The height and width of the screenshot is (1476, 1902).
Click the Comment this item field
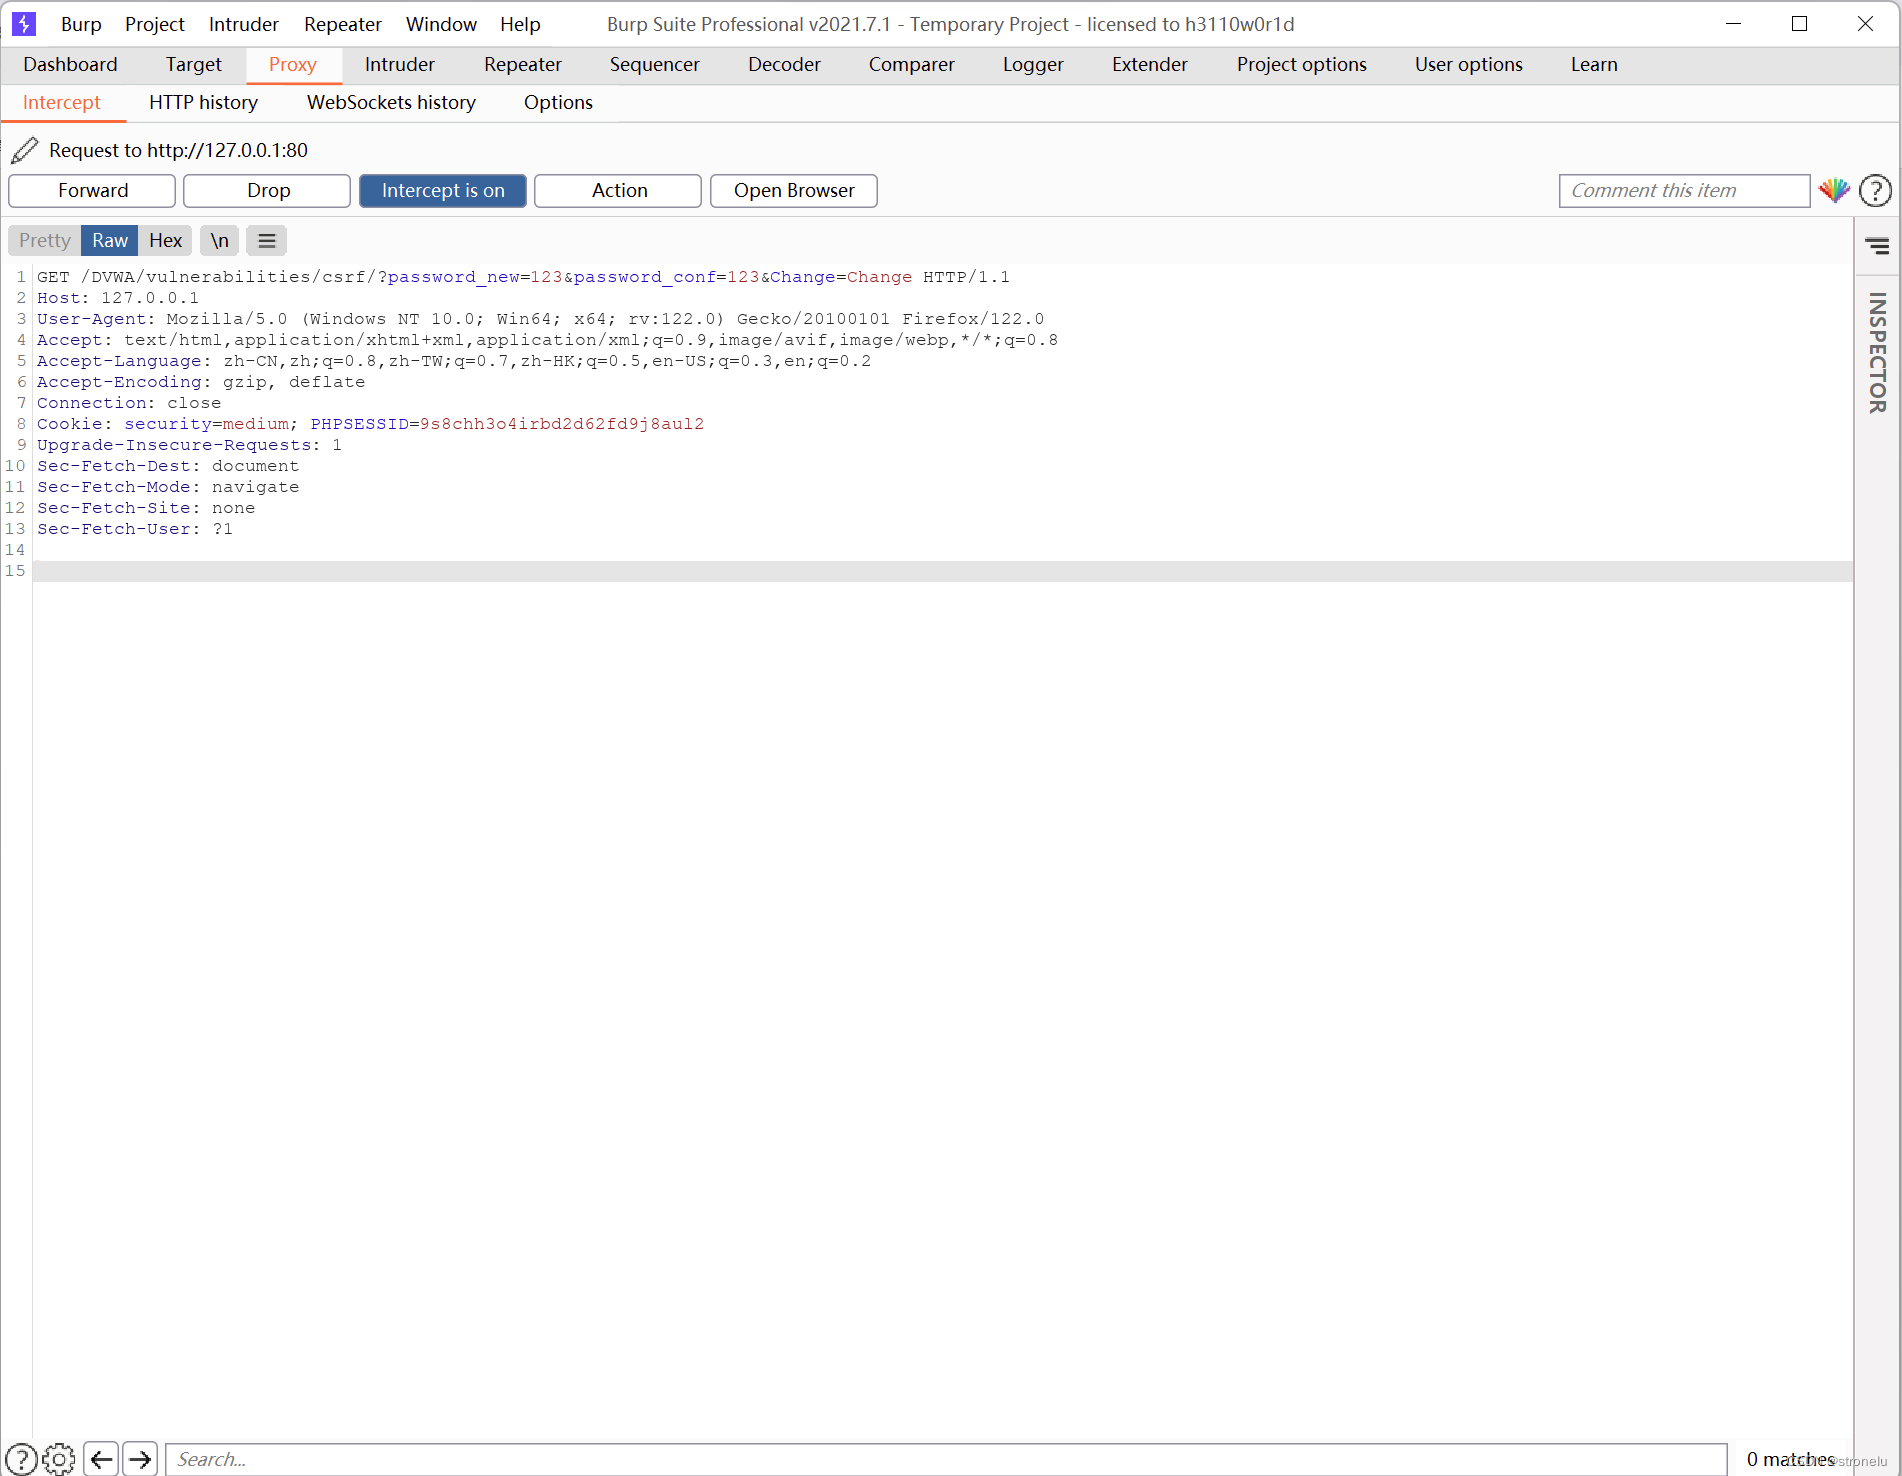(1684, 190)
